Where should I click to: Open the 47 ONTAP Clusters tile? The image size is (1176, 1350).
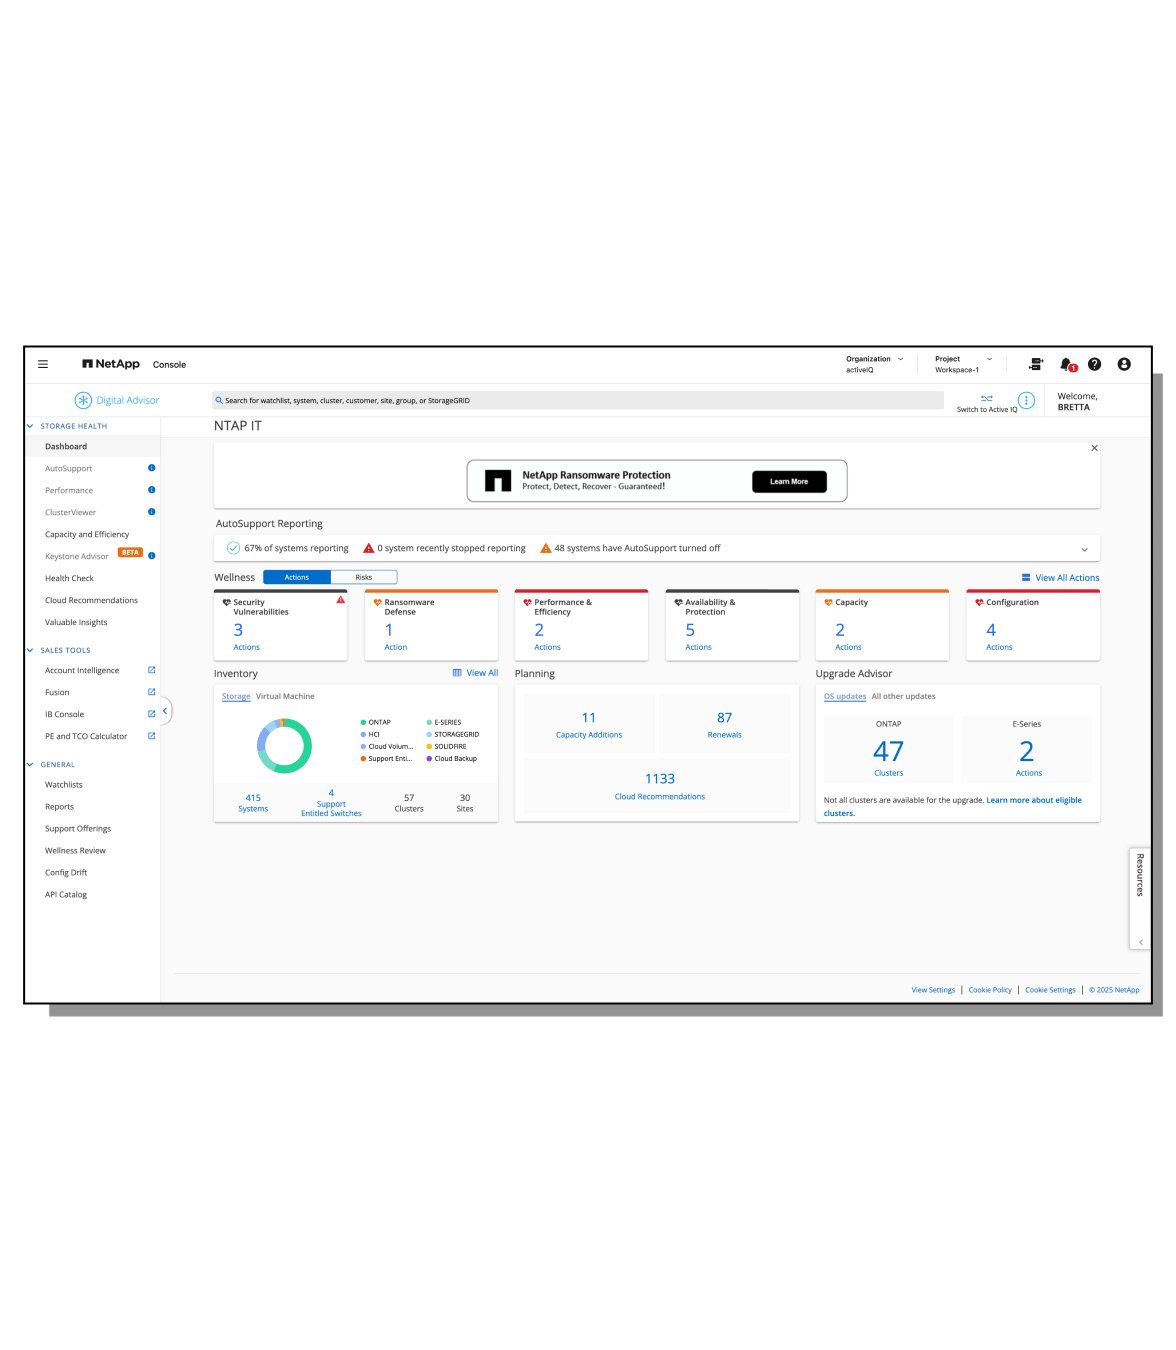pos(889,748)
